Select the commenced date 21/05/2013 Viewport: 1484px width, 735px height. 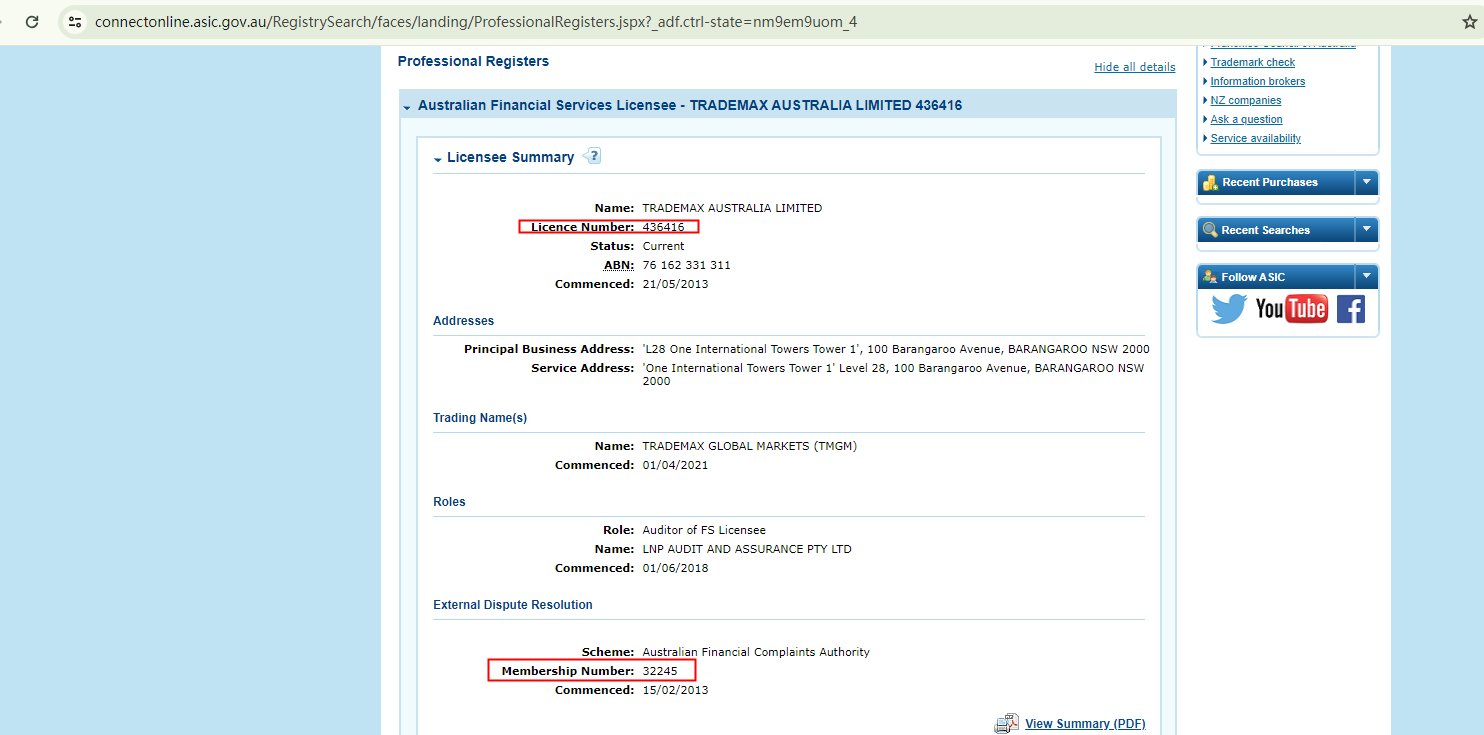675,284
